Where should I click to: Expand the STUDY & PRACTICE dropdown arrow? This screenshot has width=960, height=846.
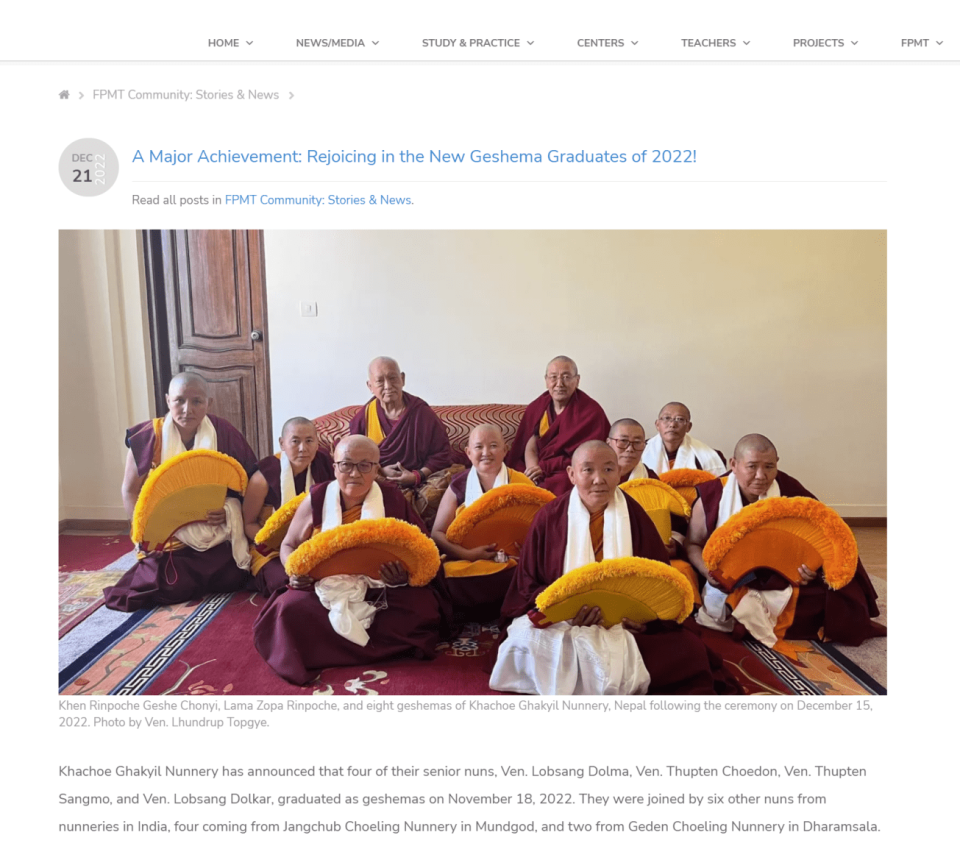(x=530, y=43)
